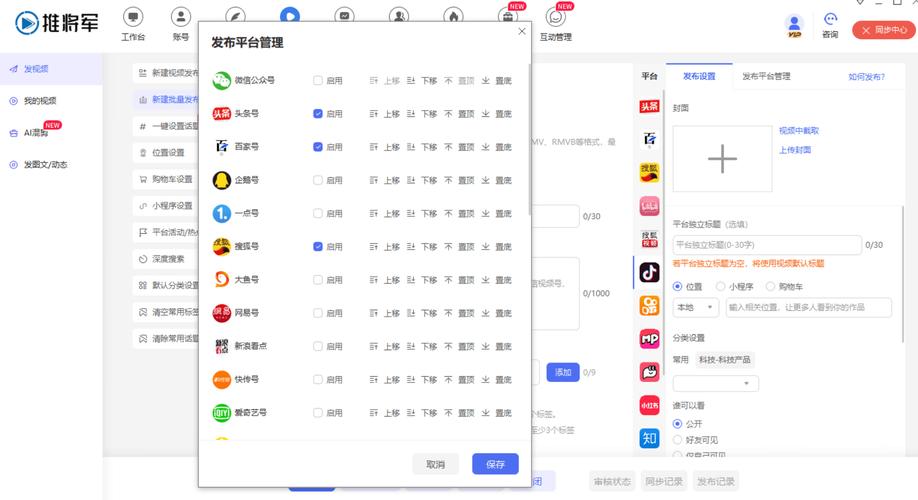Move 头条号 down with 下移
Screen dimensions: 918x500
pos(422,114)
